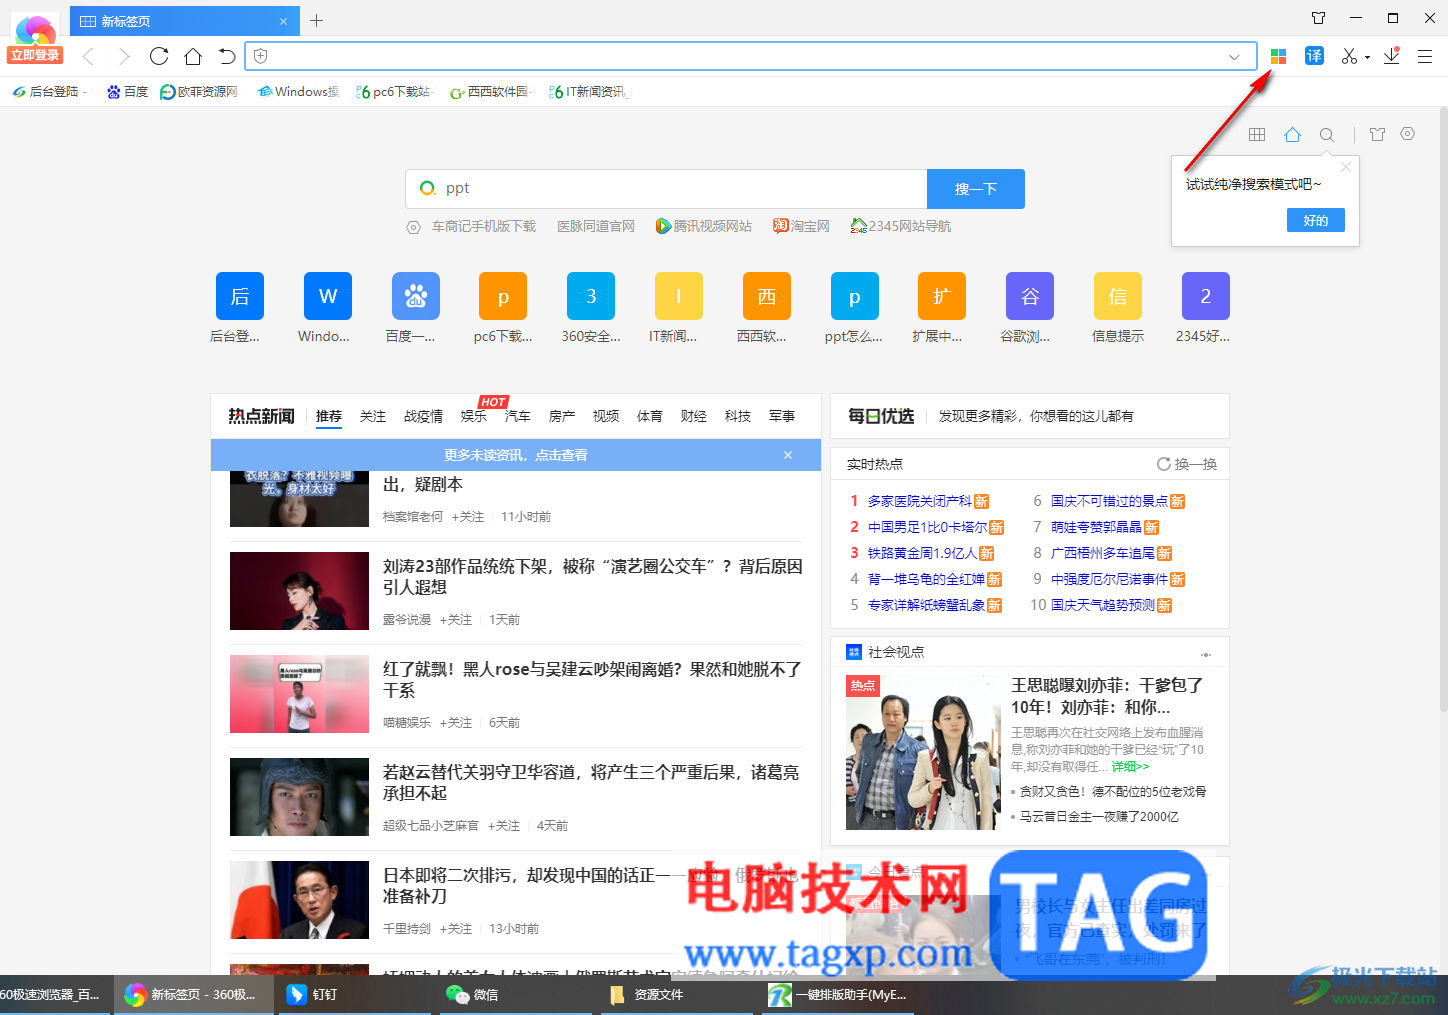The height and width of the screenshot is (1015, 1448).
Task: Go back with the back arrow
Action: click(89, 56)
